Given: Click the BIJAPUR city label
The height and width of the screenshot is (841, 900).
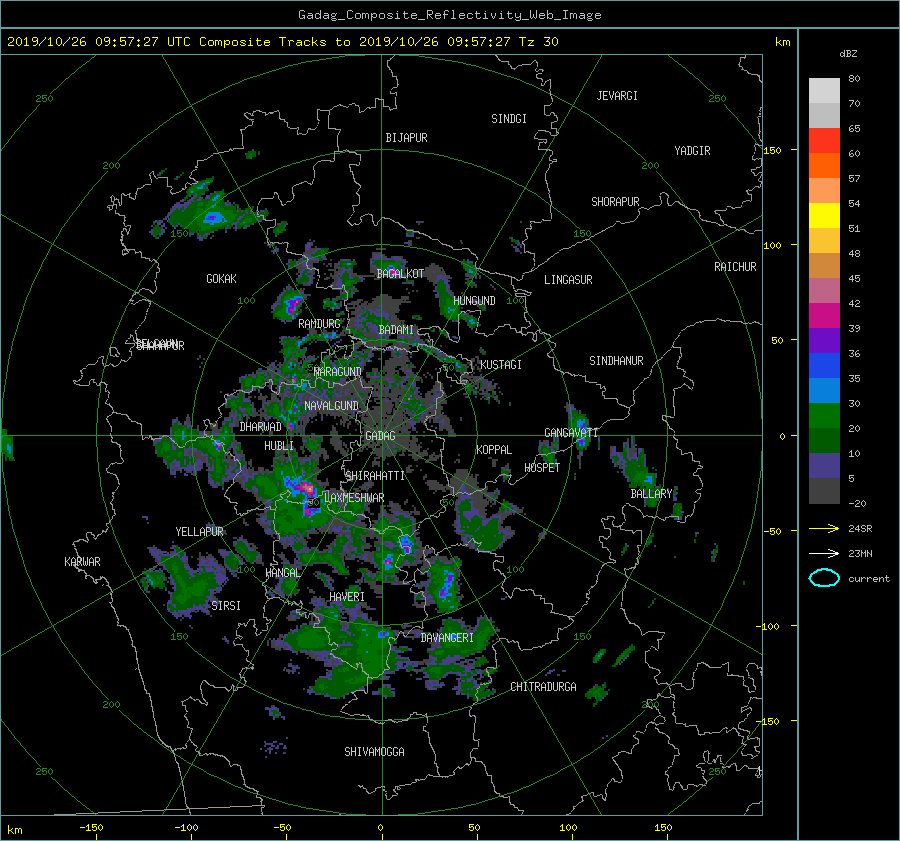Looking at the screenshot, I should tap(406, 138).
